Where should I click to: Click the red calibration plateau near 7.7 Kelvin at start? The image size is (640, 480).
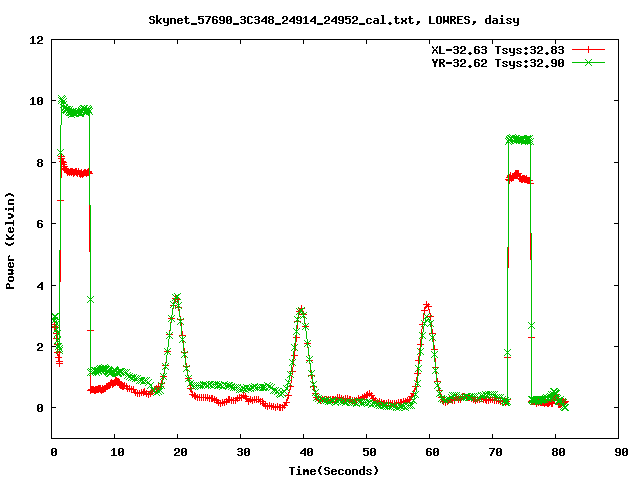click(76, 173)
